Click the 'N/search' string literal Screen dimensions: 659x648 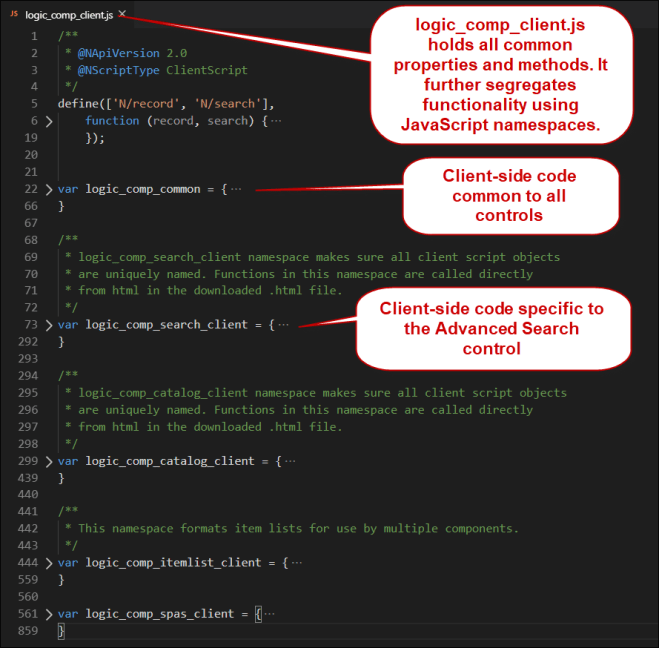(x=227, y=104)
